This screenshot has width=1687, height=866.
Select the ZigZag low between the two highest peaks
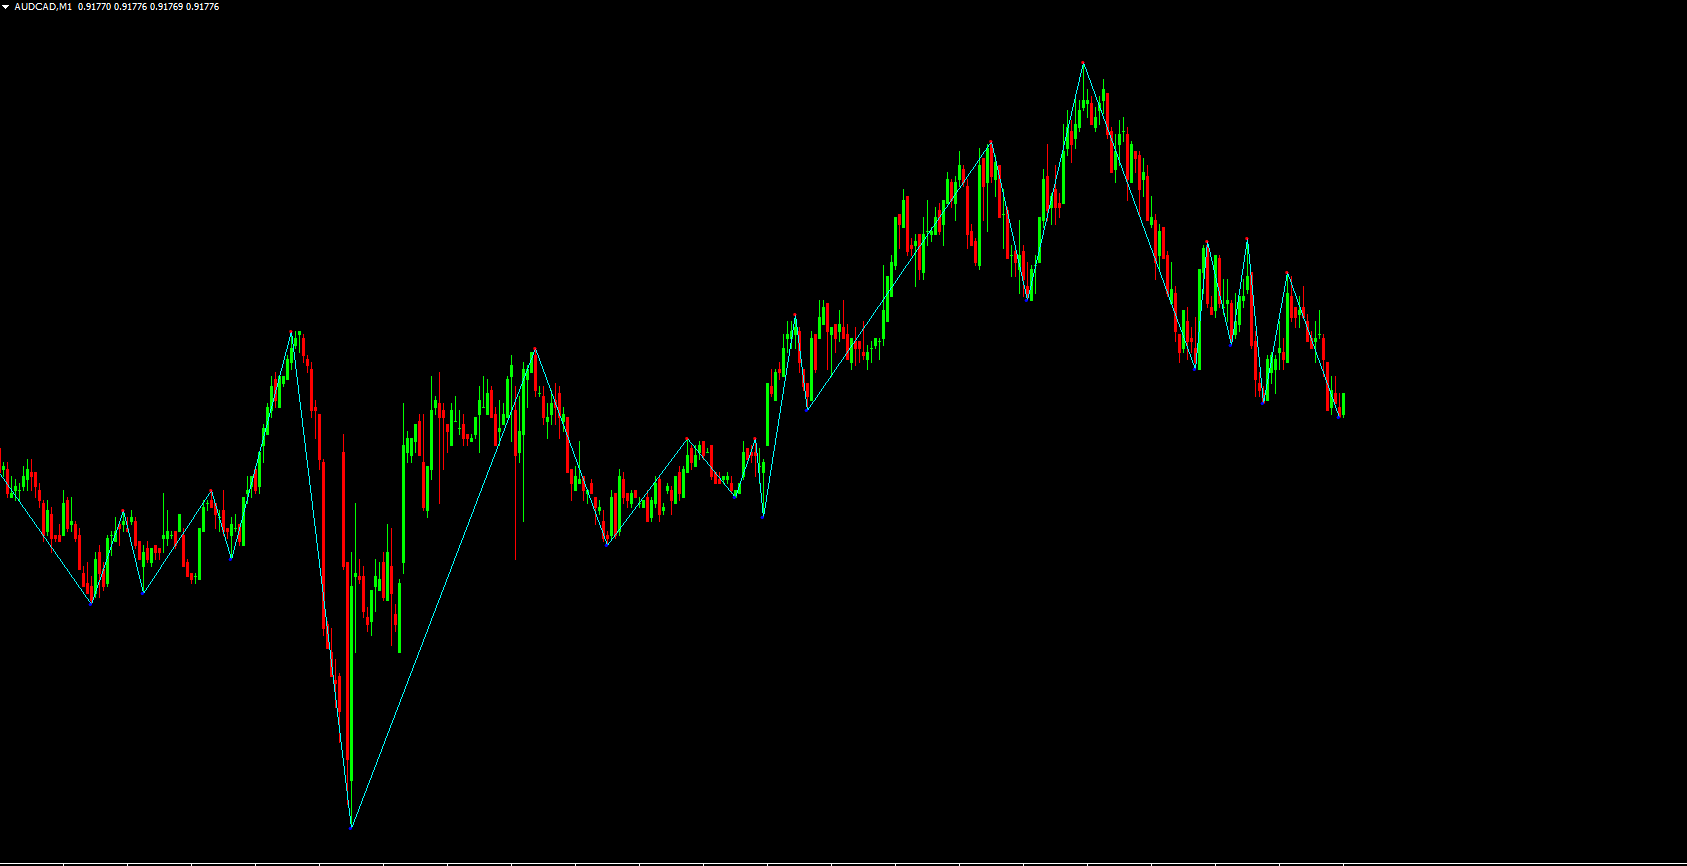1029,298
